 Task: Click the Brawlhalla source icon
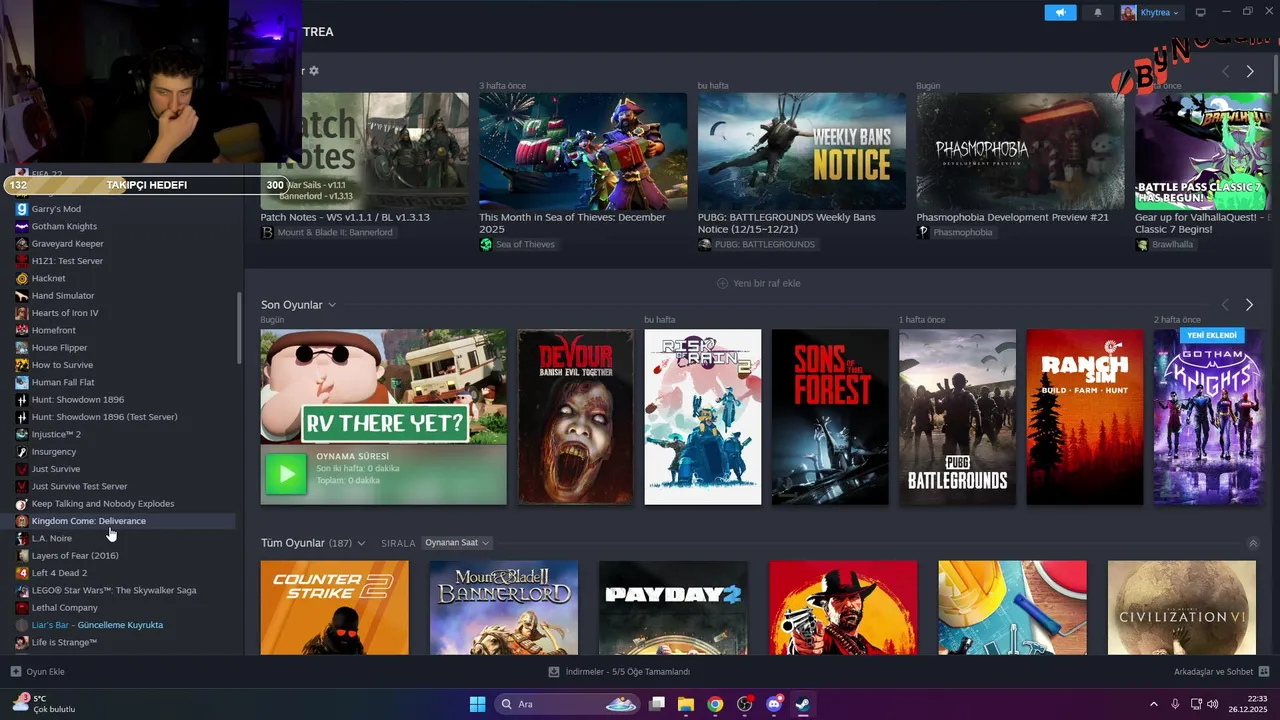pyautogui.click(x=1142, y=244)
